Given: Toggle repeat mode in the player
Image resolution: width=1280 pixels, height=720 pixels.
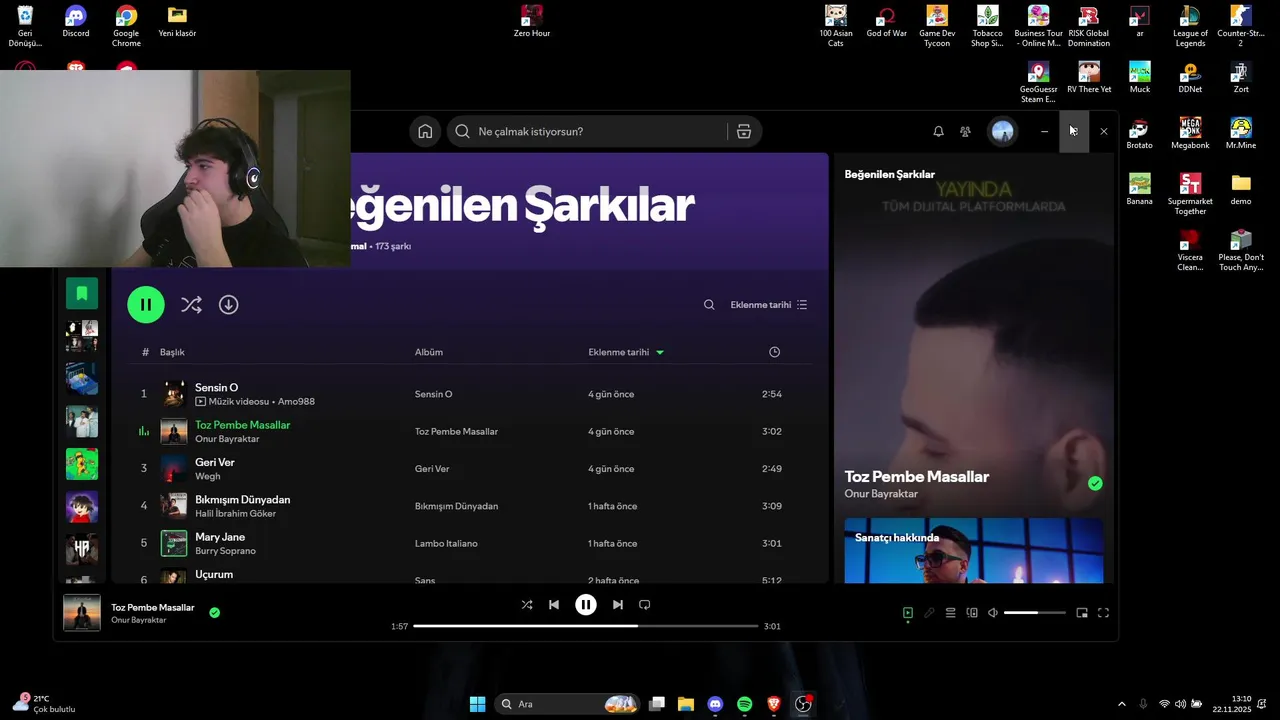Looking at the screenshot, I should pyautogui.click(x=645, y=605).
